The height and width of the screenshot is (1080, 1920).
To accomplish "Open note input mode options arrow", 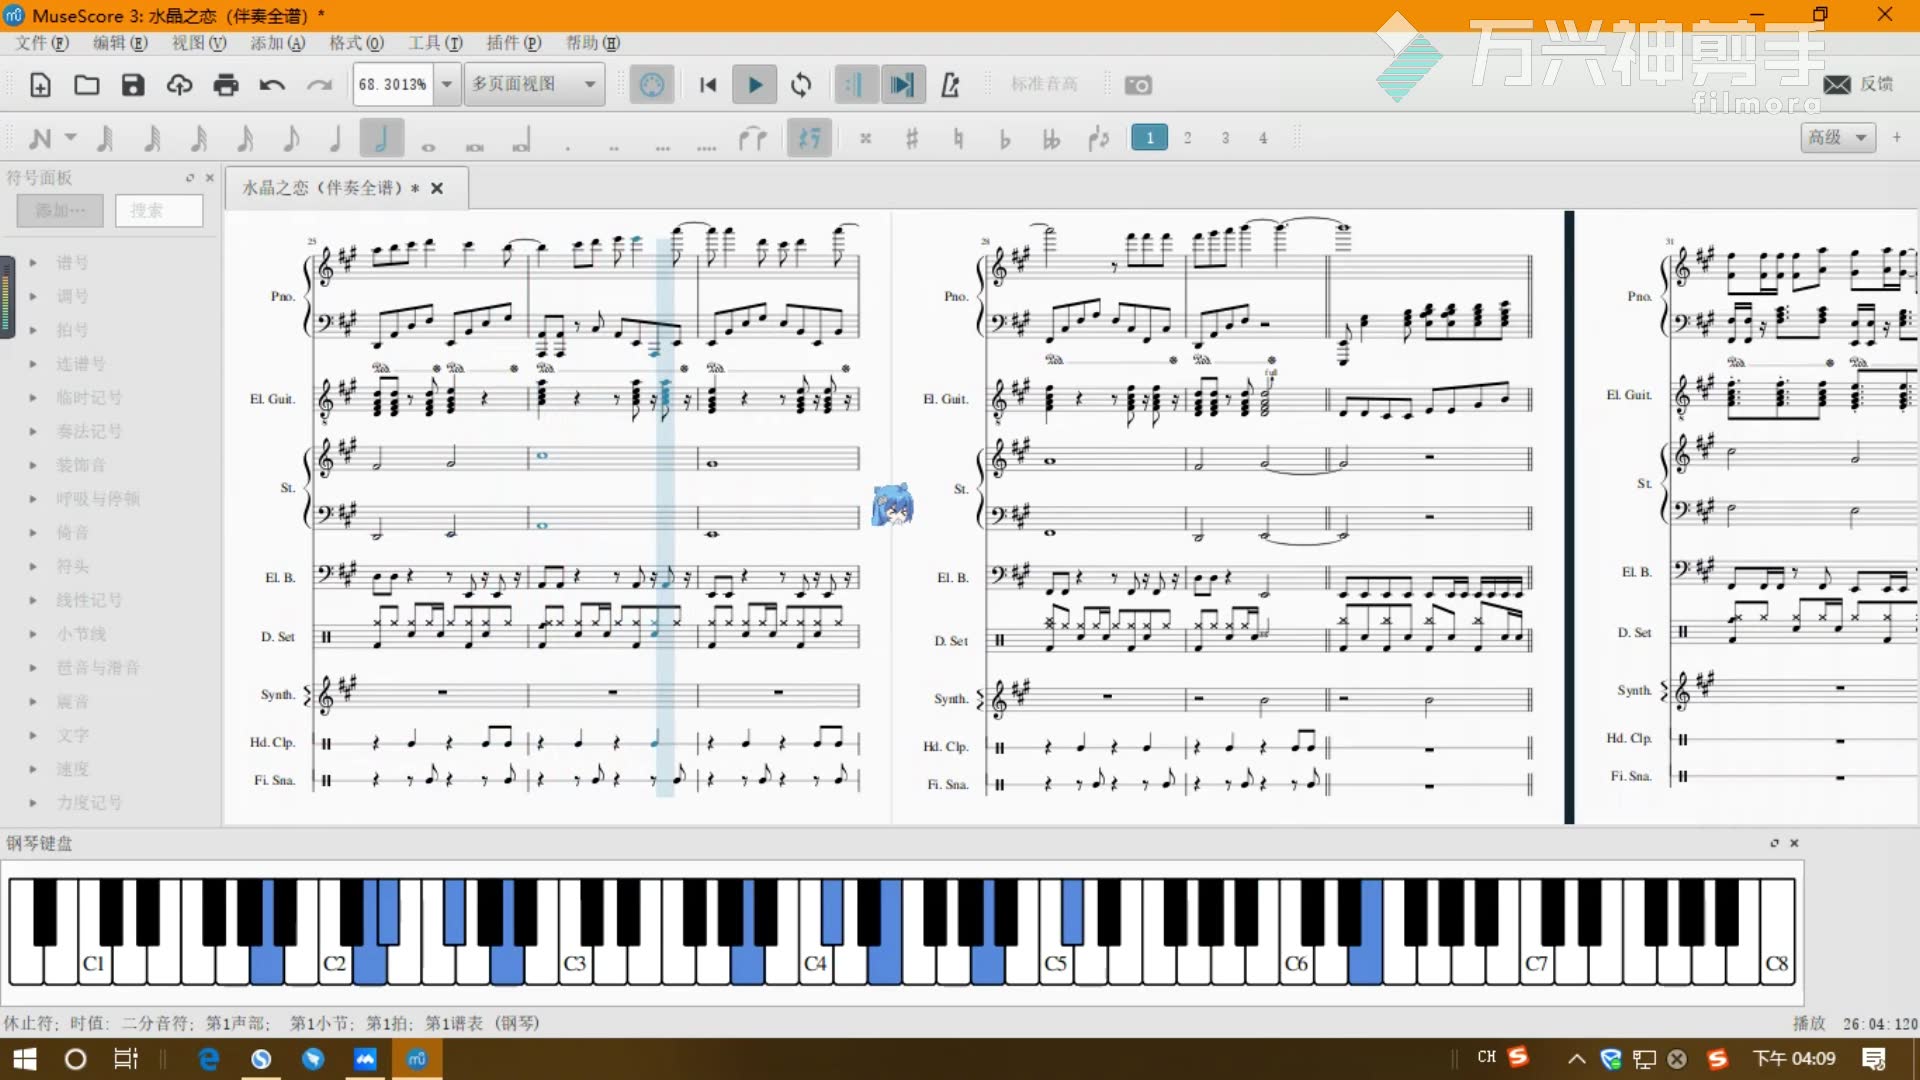I will click(x=70, y=138).
